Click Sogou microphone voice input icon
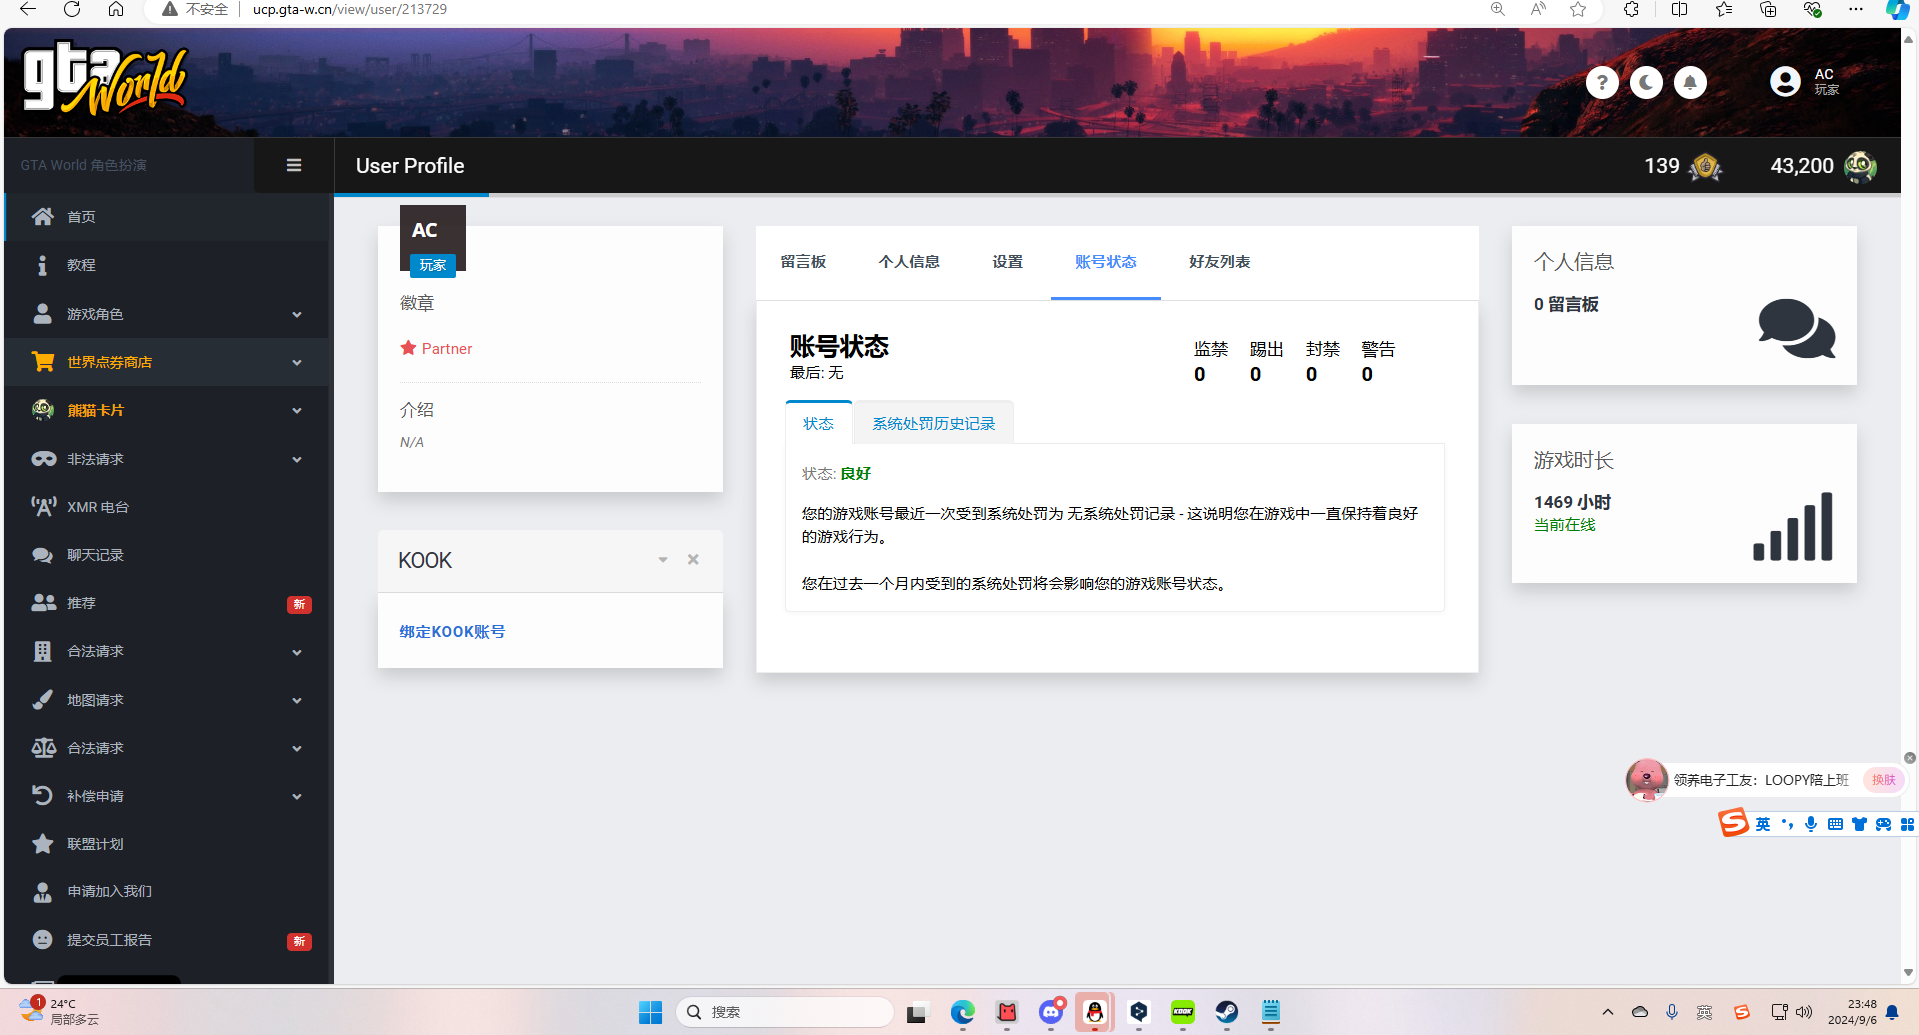Image resolution: width=1919 pixels, height=1035 pixels. point(1811,824)
